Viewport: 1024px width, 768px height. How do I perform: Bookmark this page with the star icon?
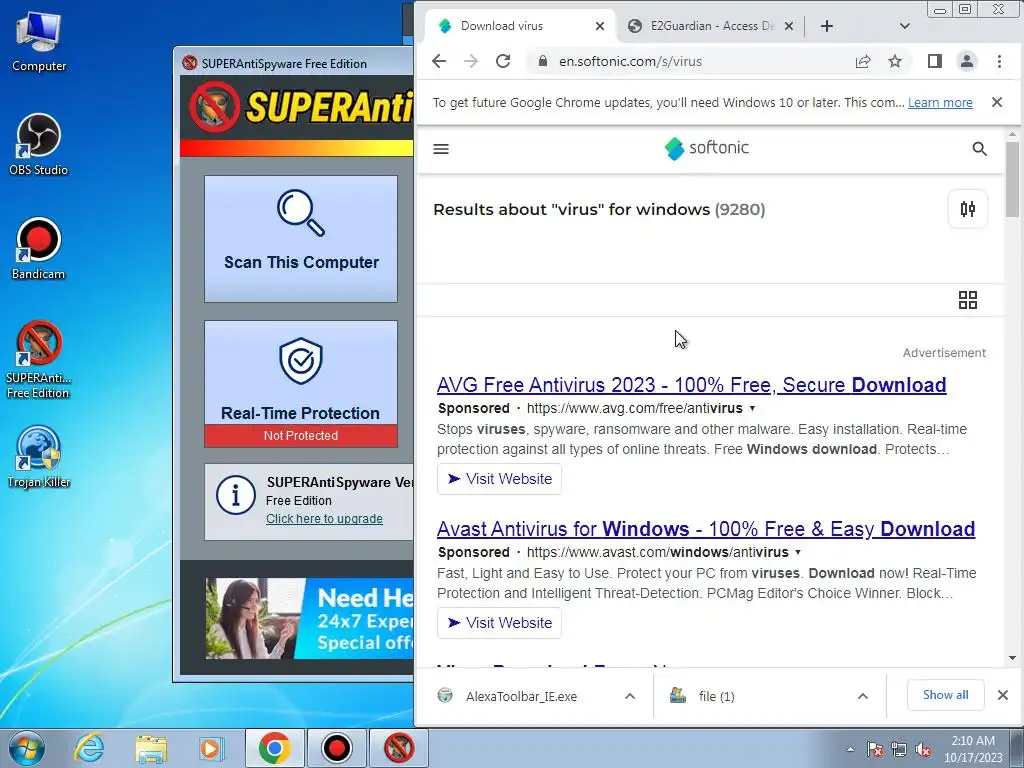click(x=895, y=61)
